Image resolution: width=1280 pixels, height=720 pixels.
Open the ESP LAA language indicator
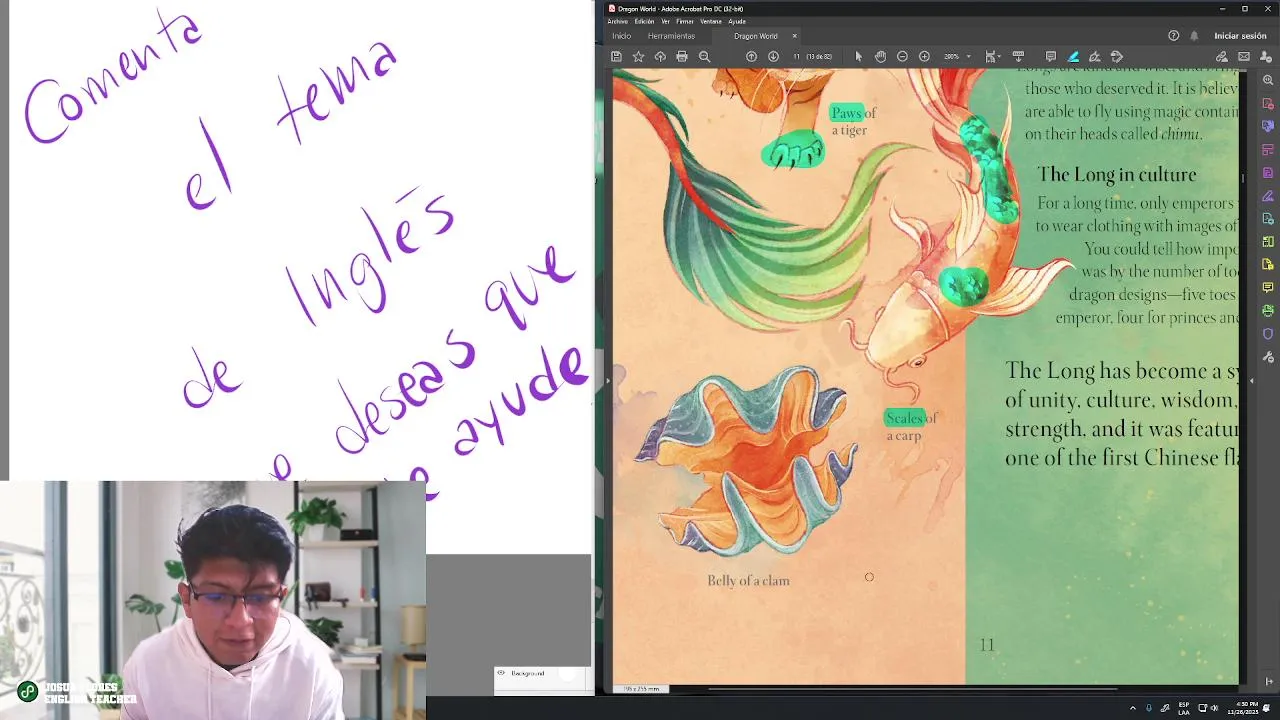click(x=1184, y=708)
